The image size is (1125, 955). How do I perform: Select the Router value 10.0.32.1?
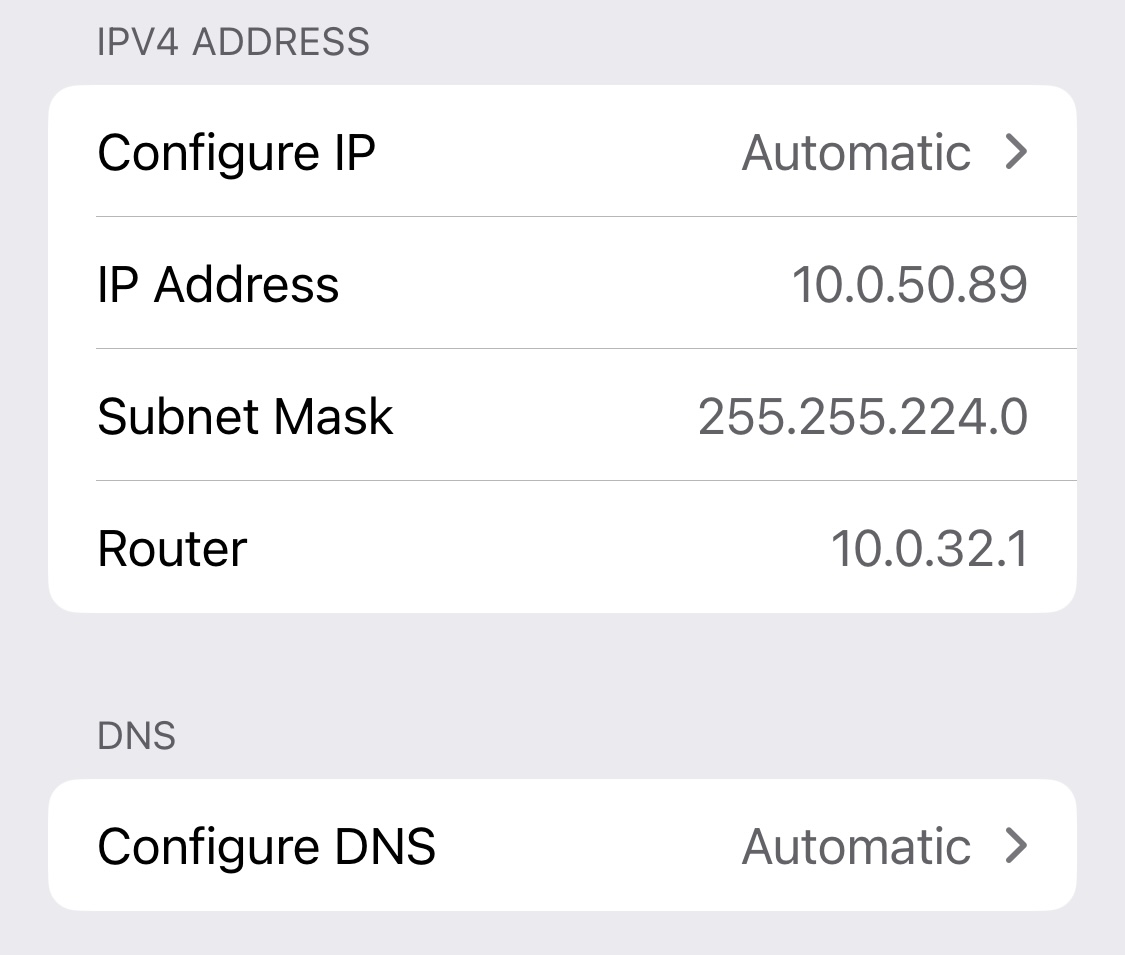coord(930,548)
